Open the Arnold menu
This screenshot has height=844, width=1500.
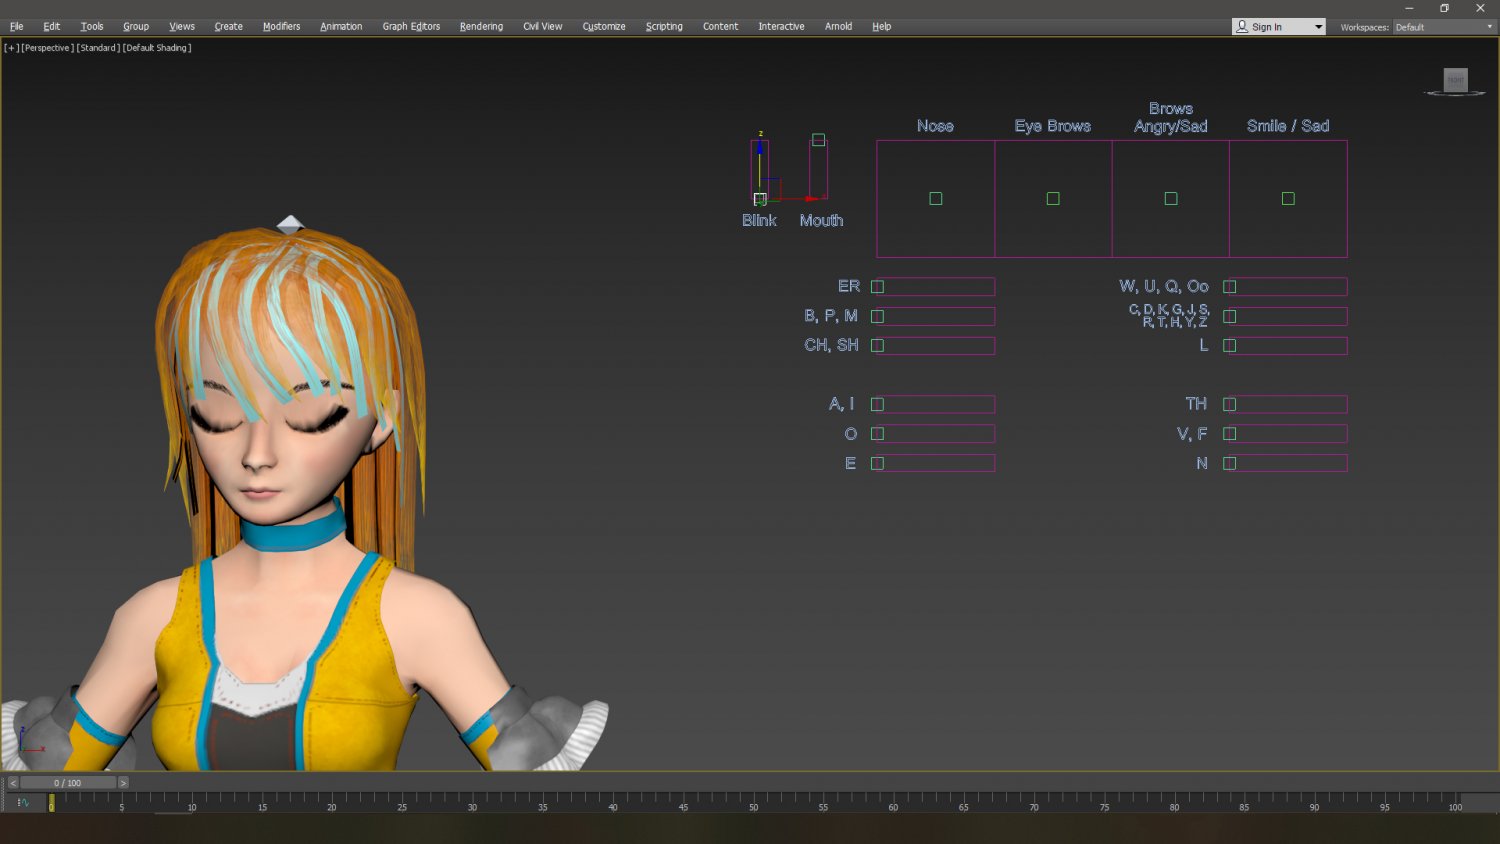tap(838, 27)
